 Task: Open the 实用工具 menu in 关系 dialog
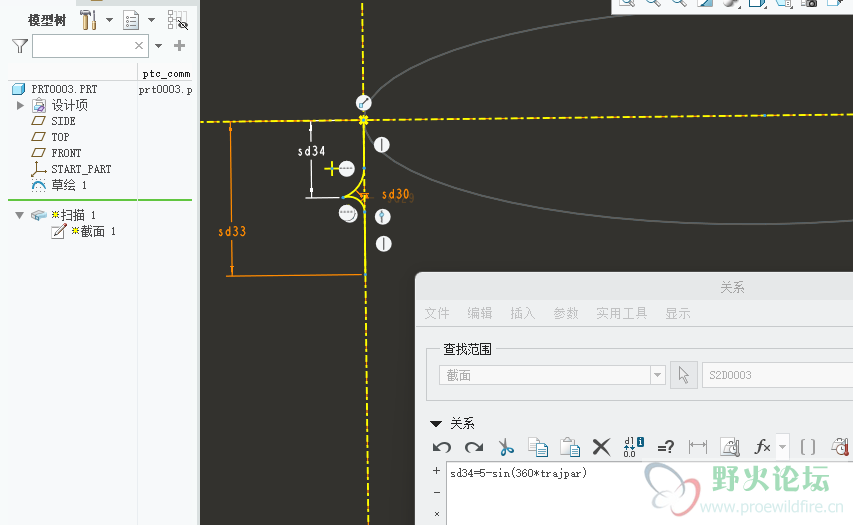pos(621,313)
